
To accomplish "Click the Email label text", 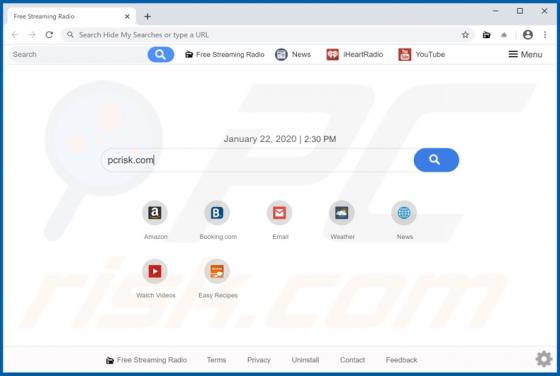I will pos(280,237).
